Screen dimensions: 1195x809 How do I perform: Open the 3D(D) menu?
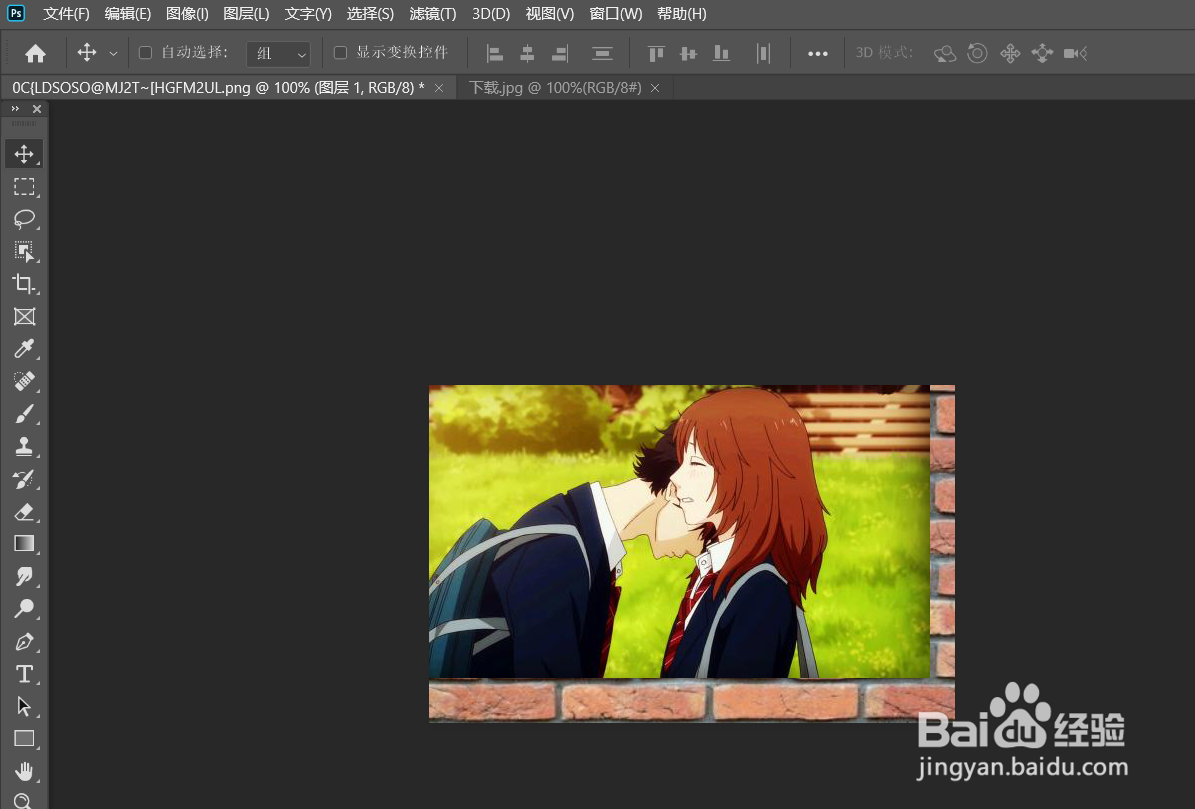[491, 14]
